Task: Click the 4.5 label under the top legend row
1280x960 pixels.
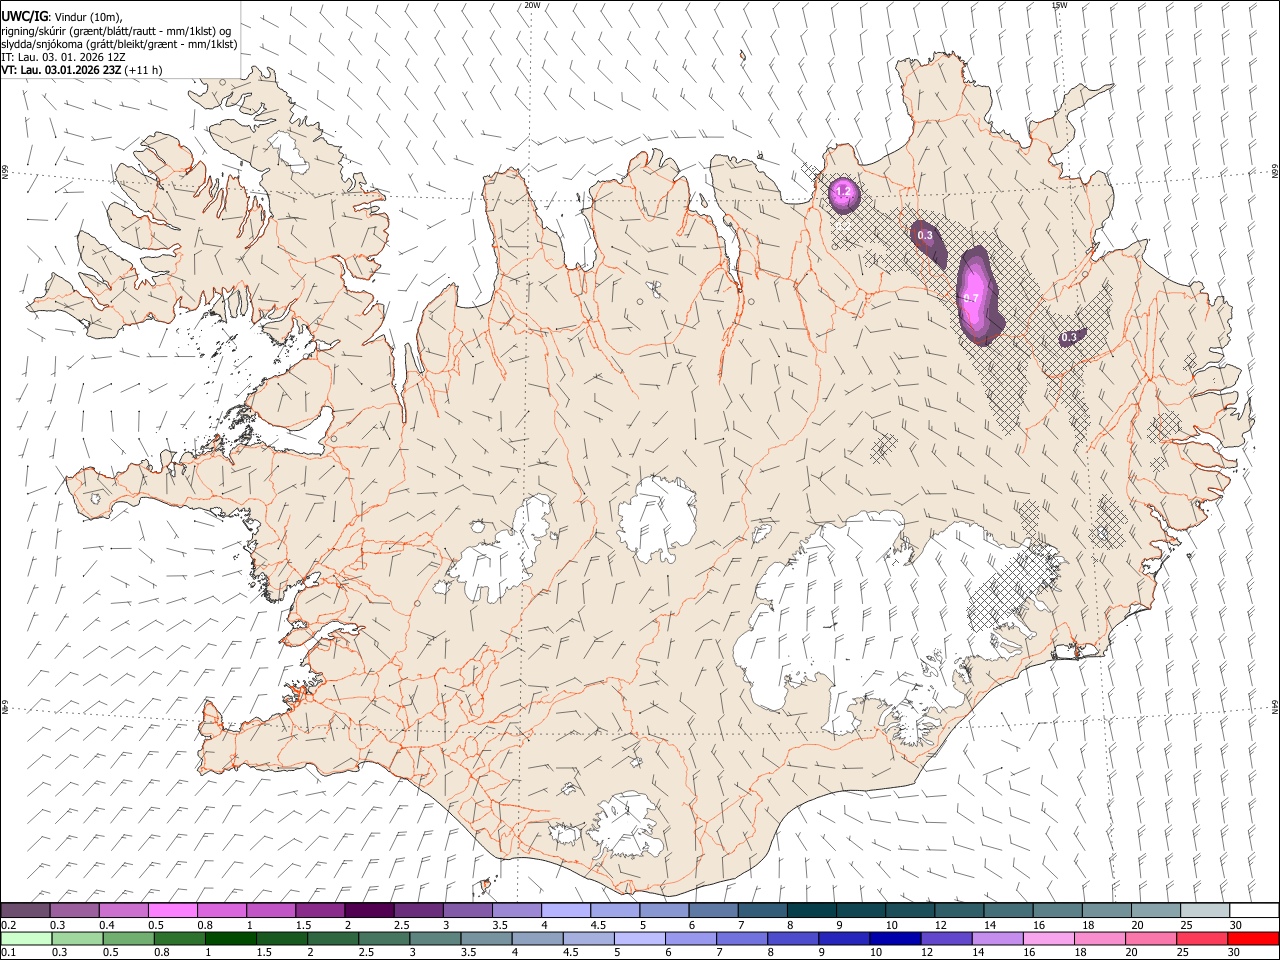Action: pyautogui.click(x=598, y=925)
